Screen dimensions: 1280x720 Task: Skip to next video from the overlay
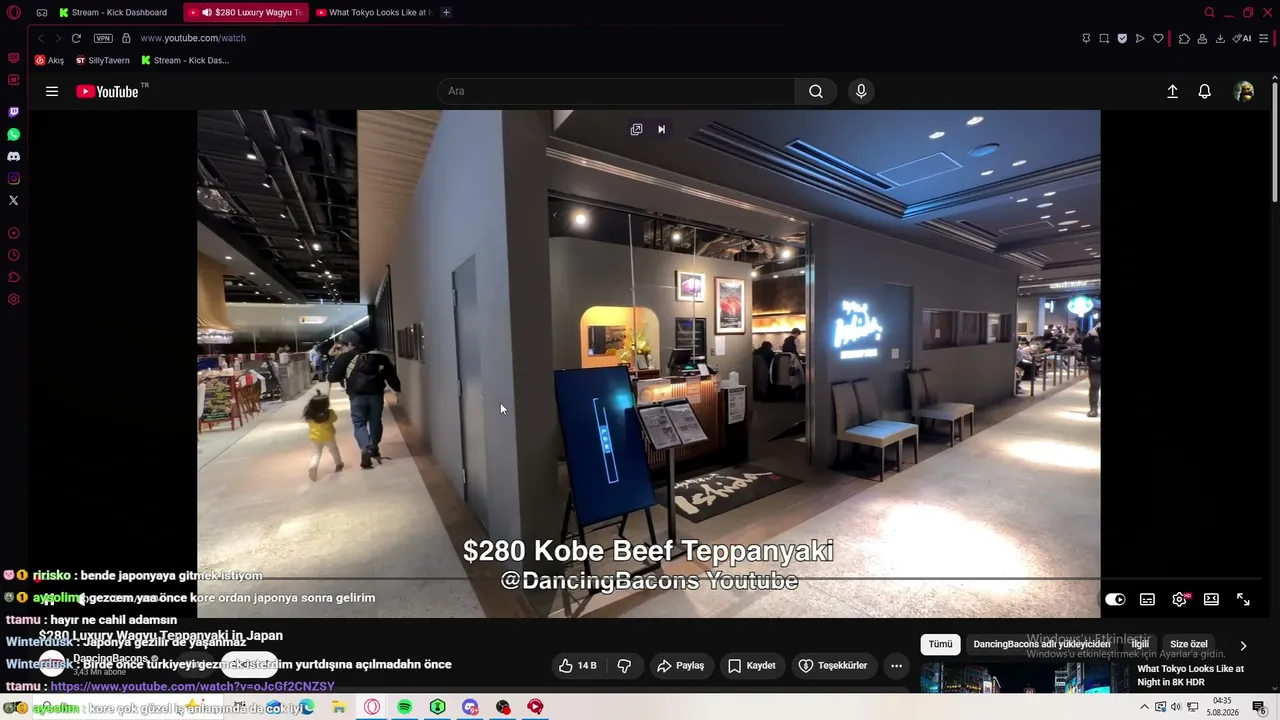(661, 129)
